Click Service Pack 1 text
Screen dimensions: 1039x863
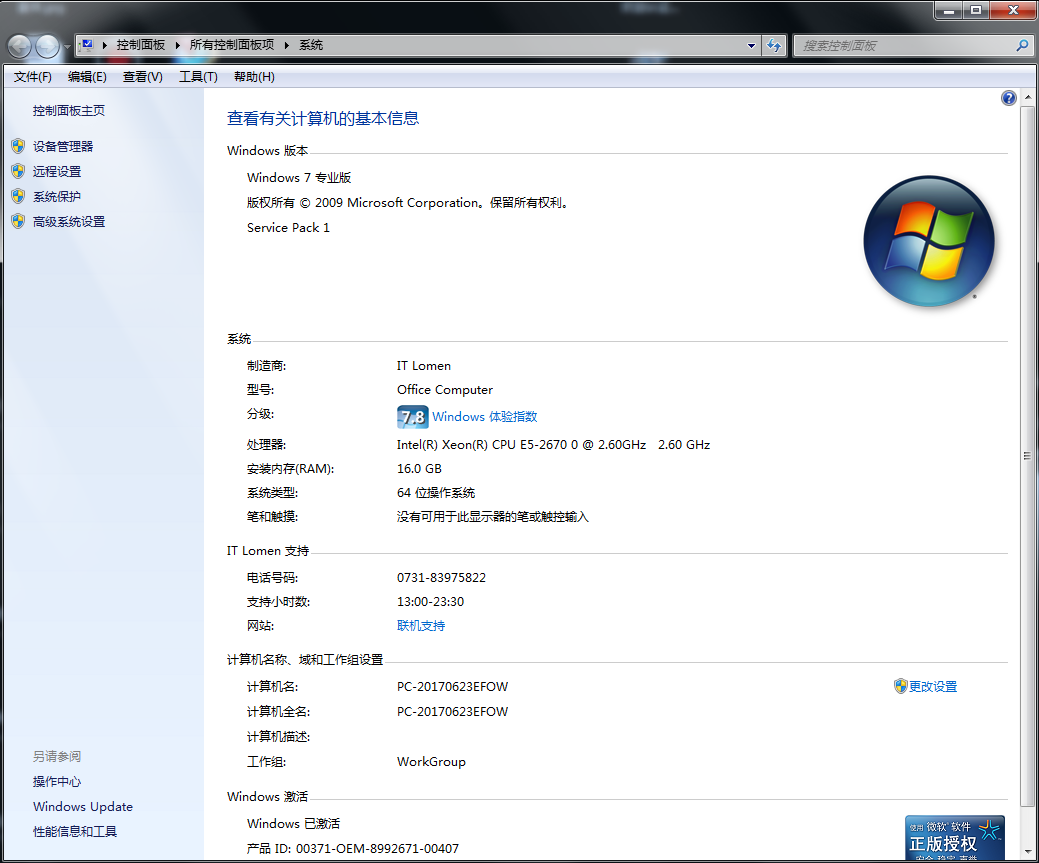tap(288, 228)
